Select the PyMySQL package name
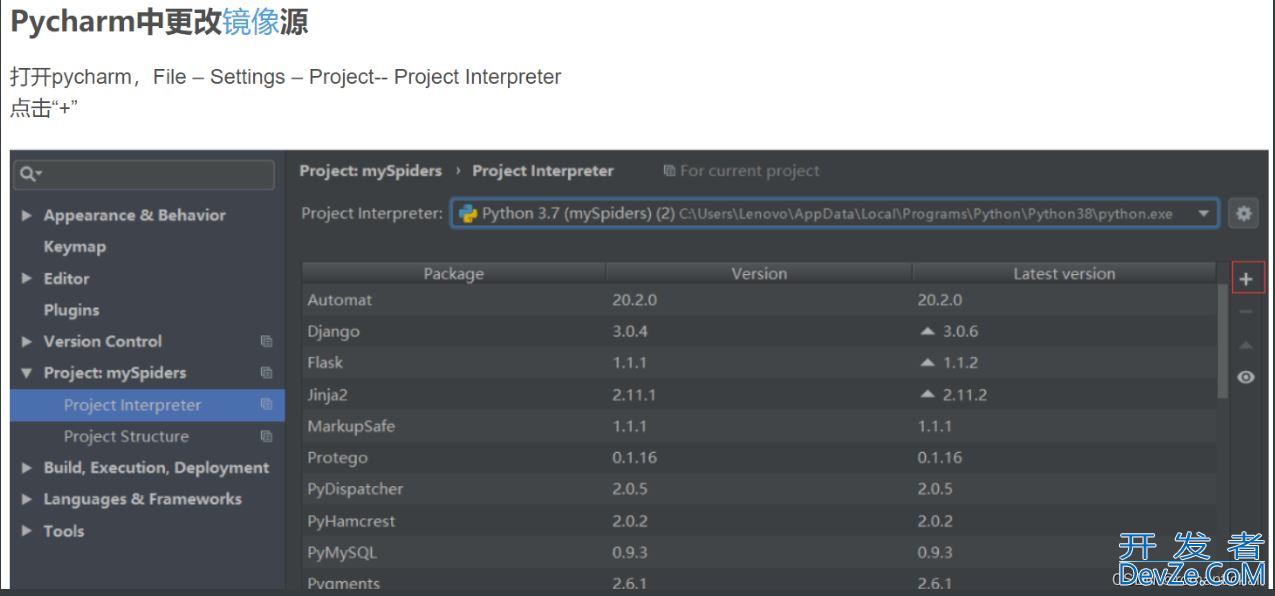The height and width of the screenshot is (596, 1275). coord(342,552)
